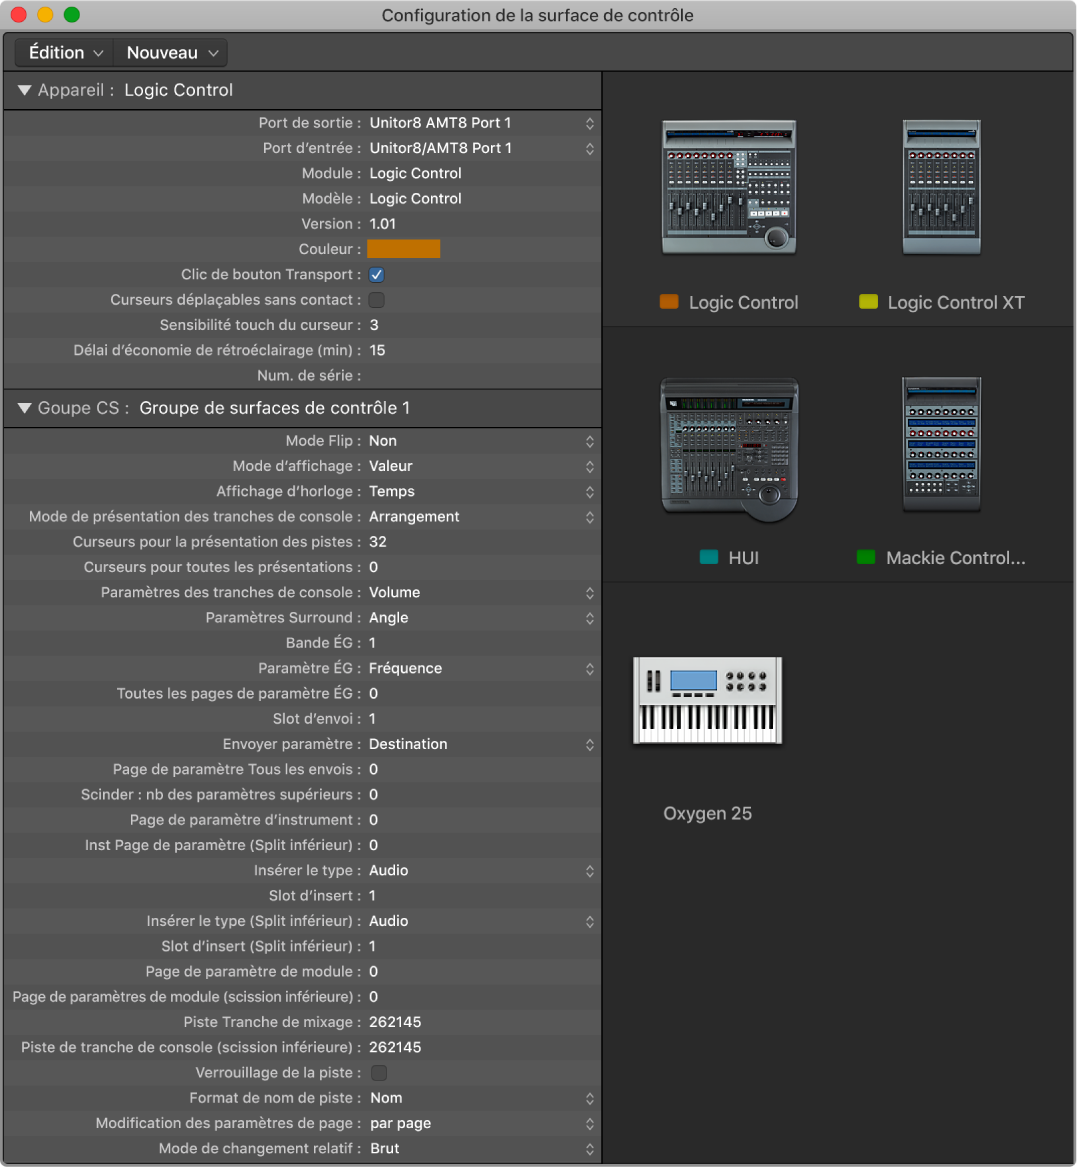The height and width of the screenshot is (1168, 1077).
Task: Click the teal HUI color indicator
Action: tap(709, 558)
